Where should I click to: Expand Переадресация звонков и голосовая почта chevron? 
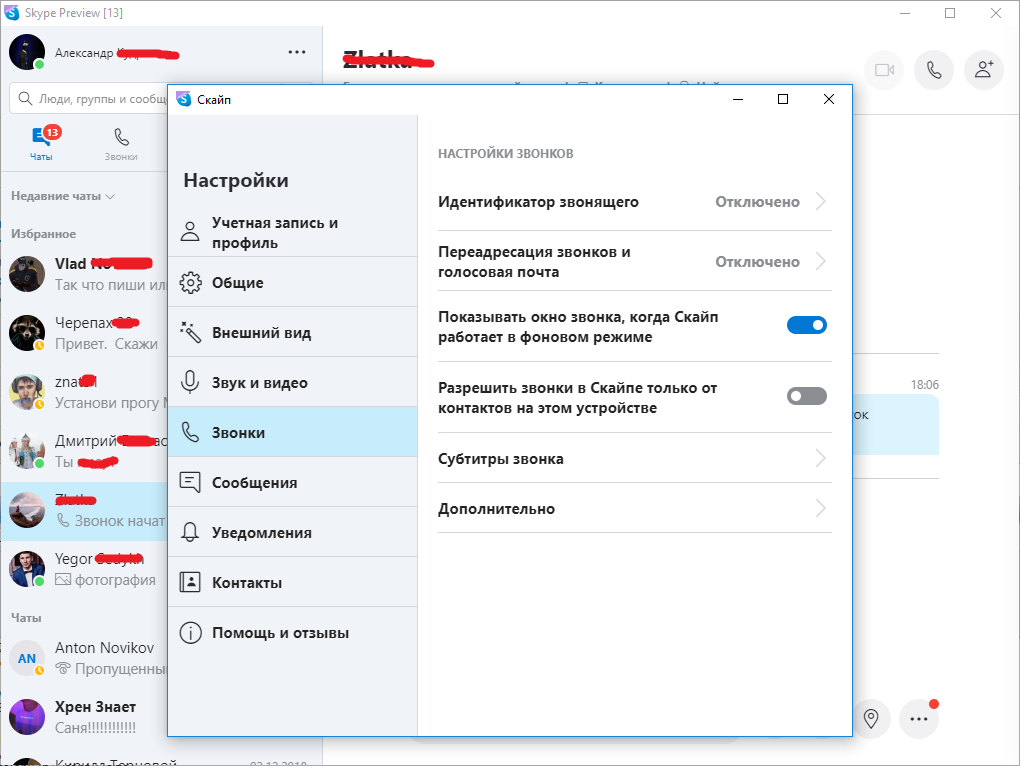[x=820, y=261]
